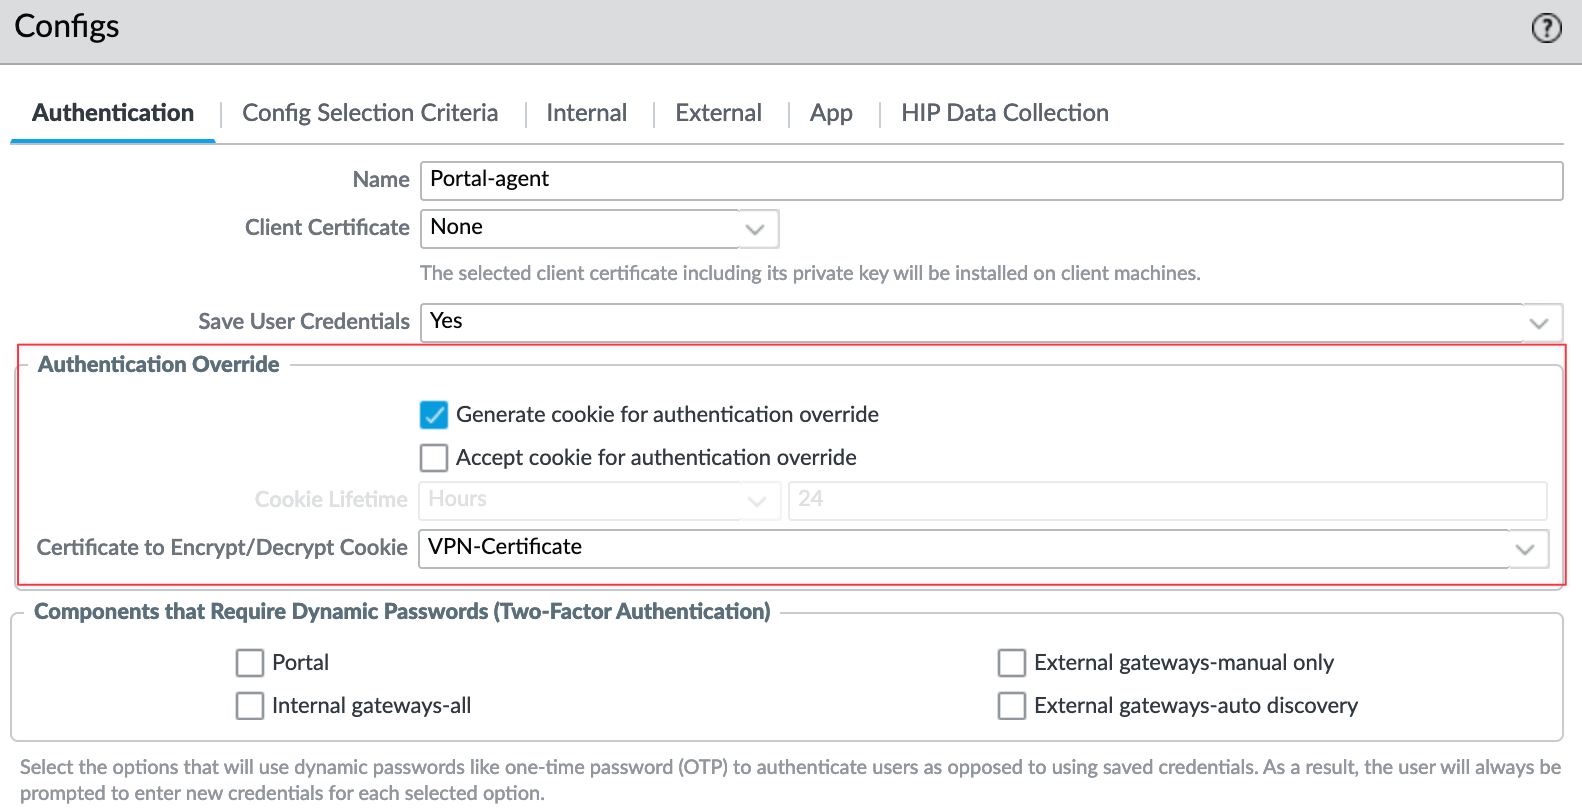Switch to Config Selection Criteria tab

click(370, 113)
